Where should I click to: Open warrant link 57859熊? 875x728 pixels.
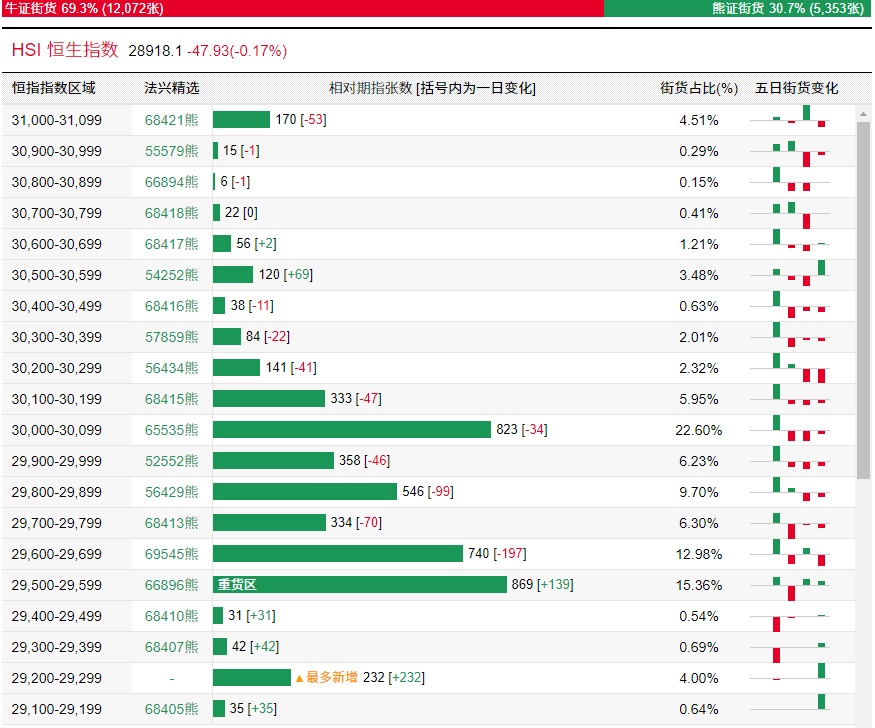click(171, 337)
